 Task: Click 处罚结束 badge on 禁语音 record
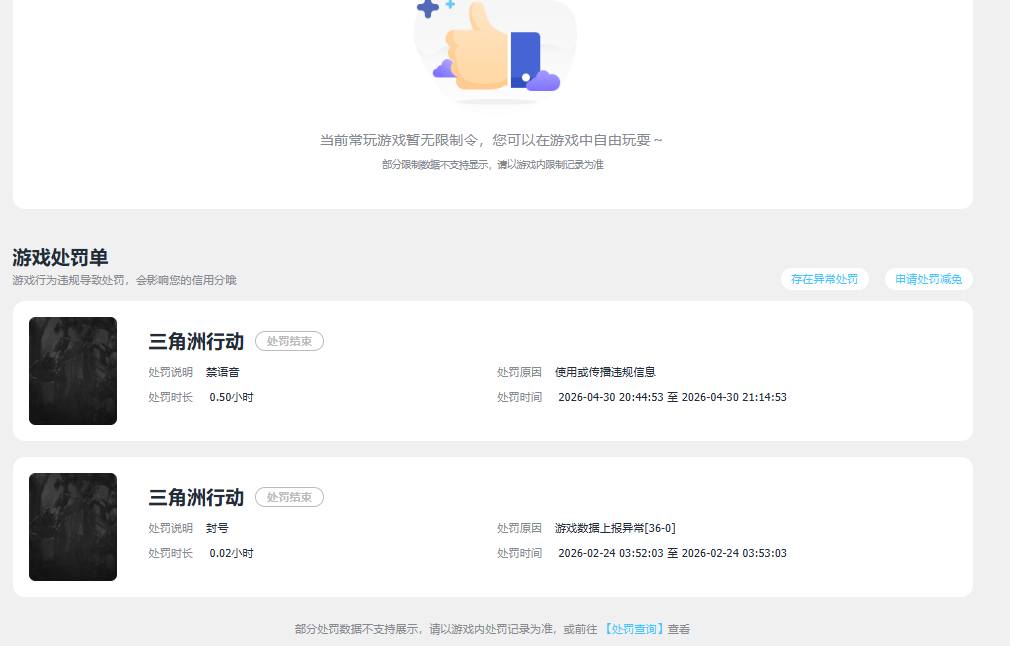tap(289, 341)
